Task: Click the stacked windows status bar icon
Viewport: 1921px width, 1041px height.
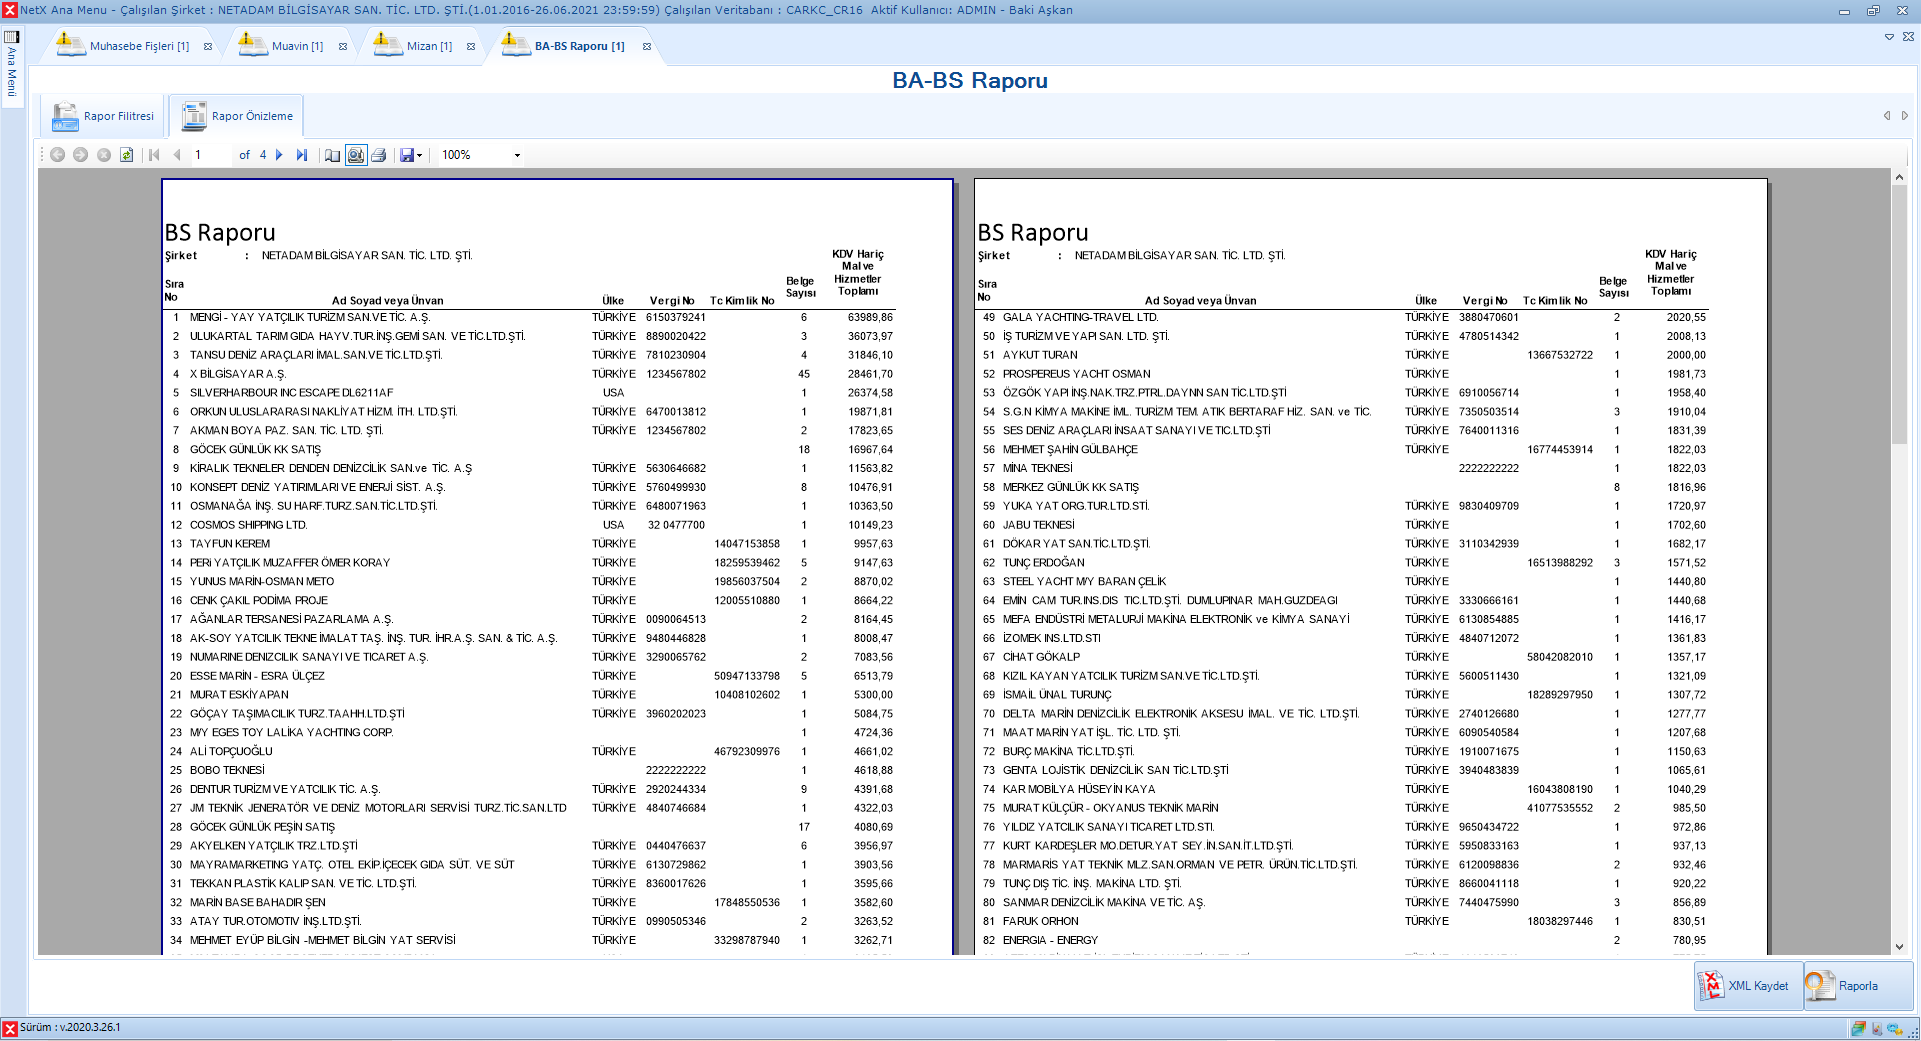Action: tap(1858, 1028)
